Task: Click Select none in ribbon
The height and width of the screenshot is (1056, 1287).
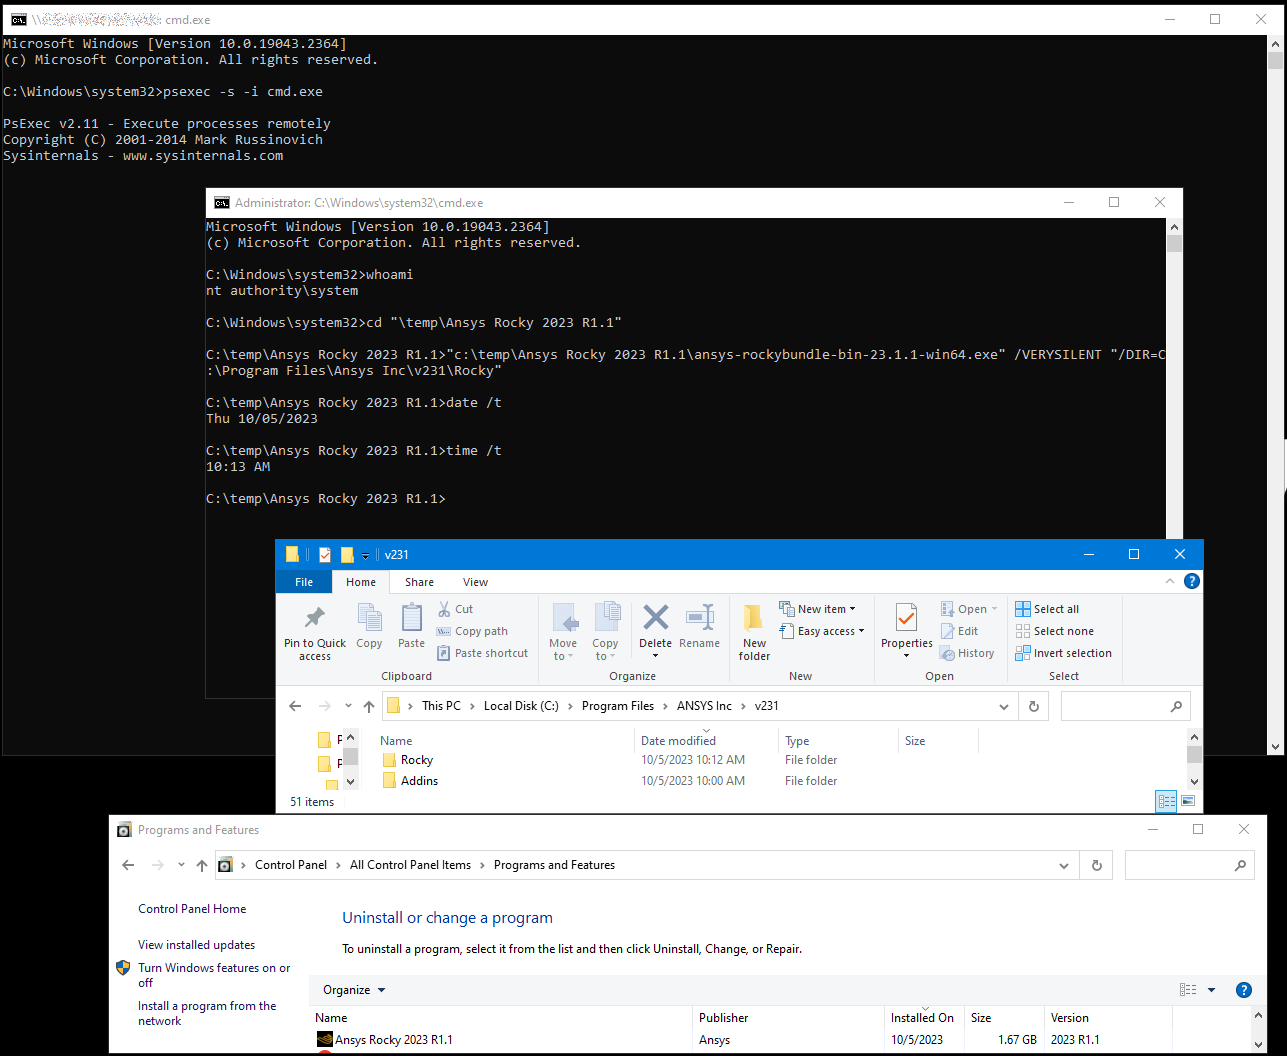Action: pos(1054,631)
